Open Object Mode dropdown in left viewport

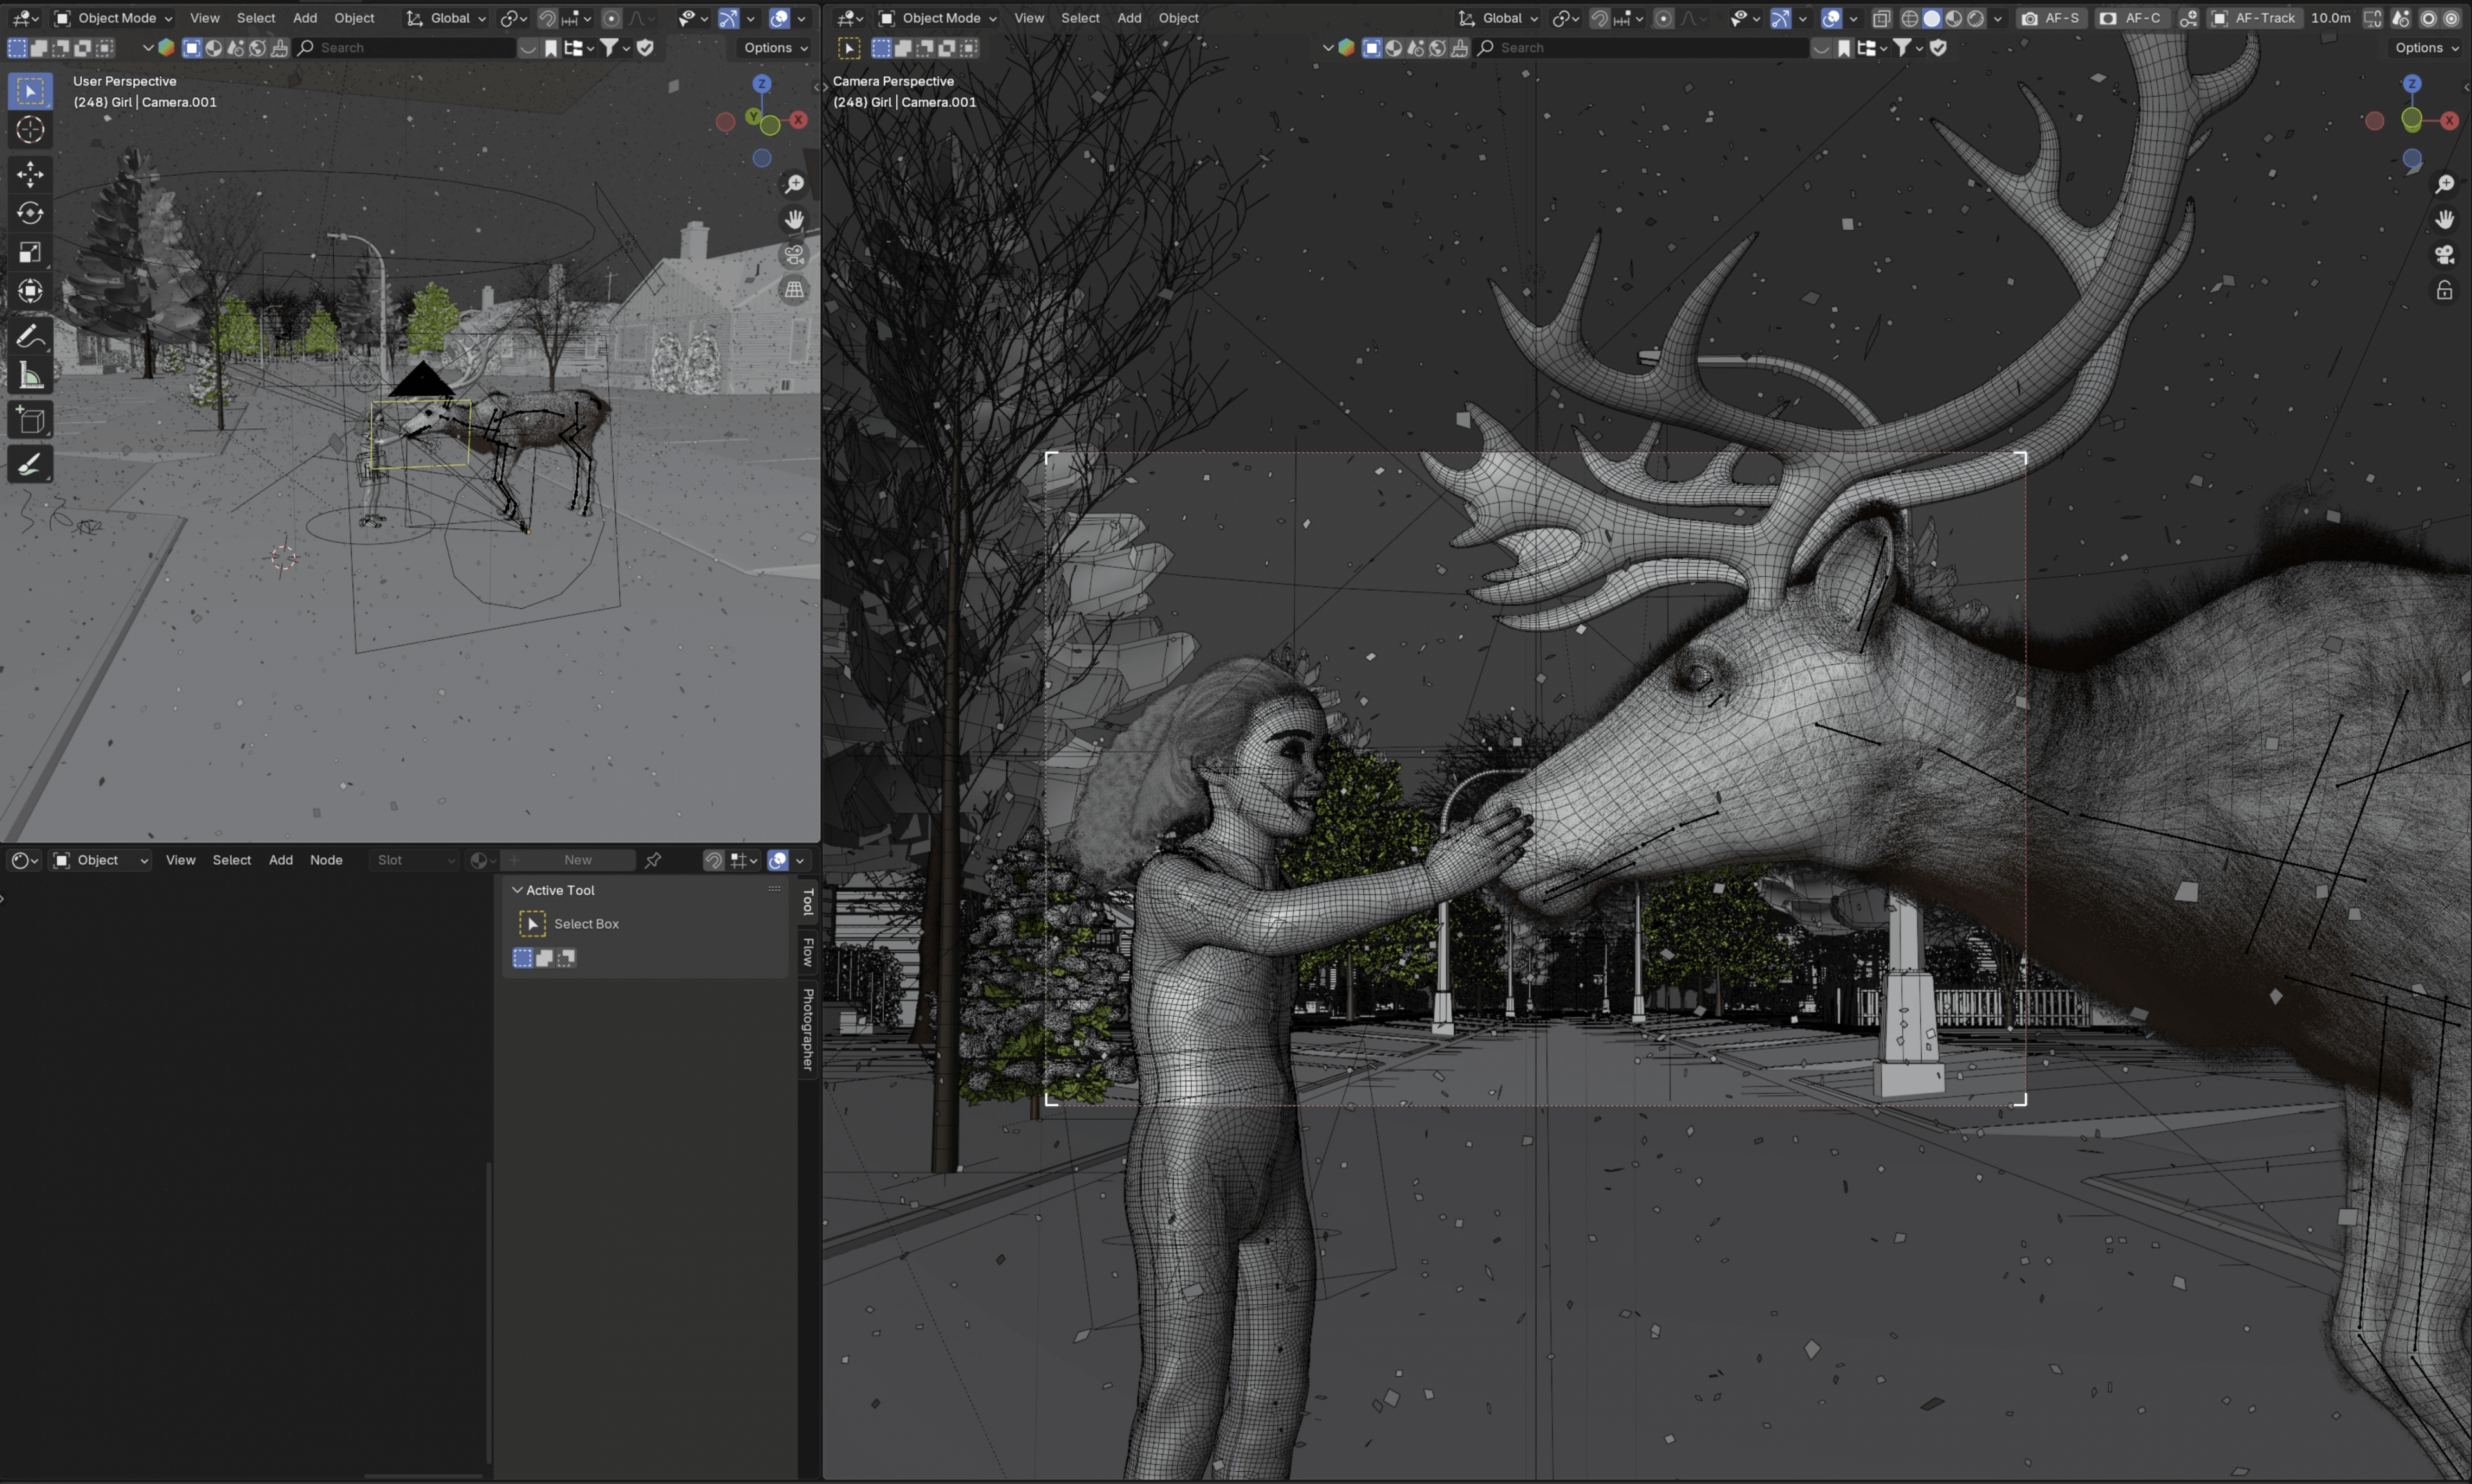click(x=113, y=18)
